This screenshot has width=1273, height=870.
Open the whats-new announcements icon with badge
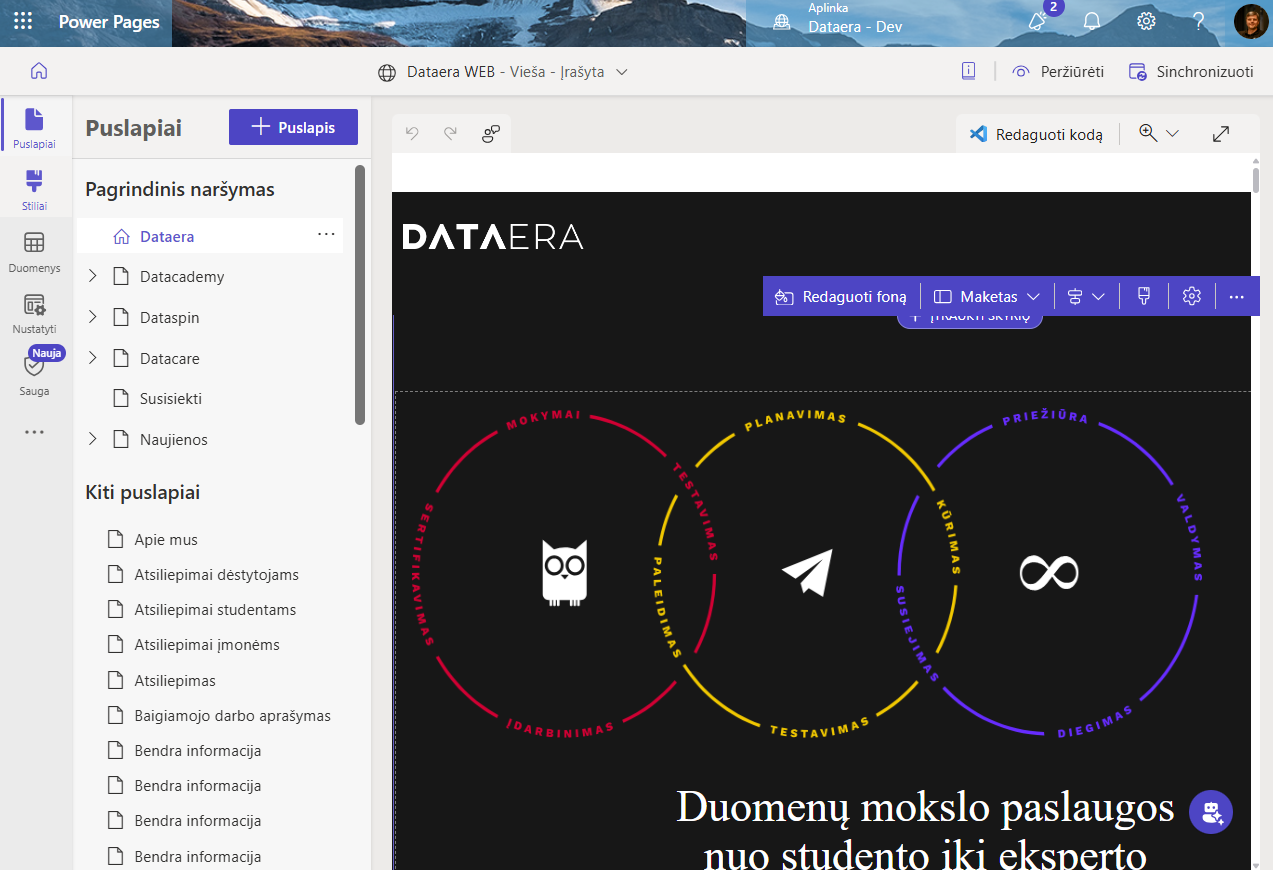(1039, 19)
